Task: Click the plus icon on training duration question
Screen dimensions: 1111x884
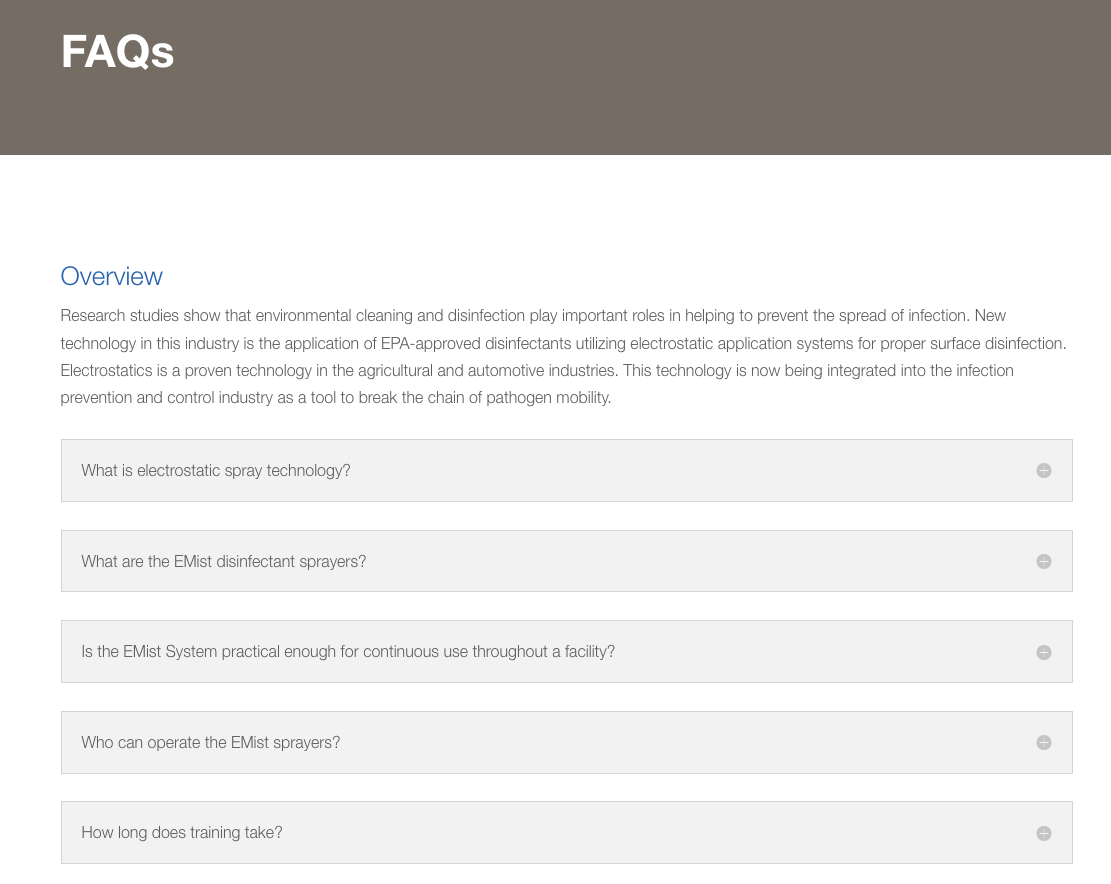Action: [x=1044, y=832]
